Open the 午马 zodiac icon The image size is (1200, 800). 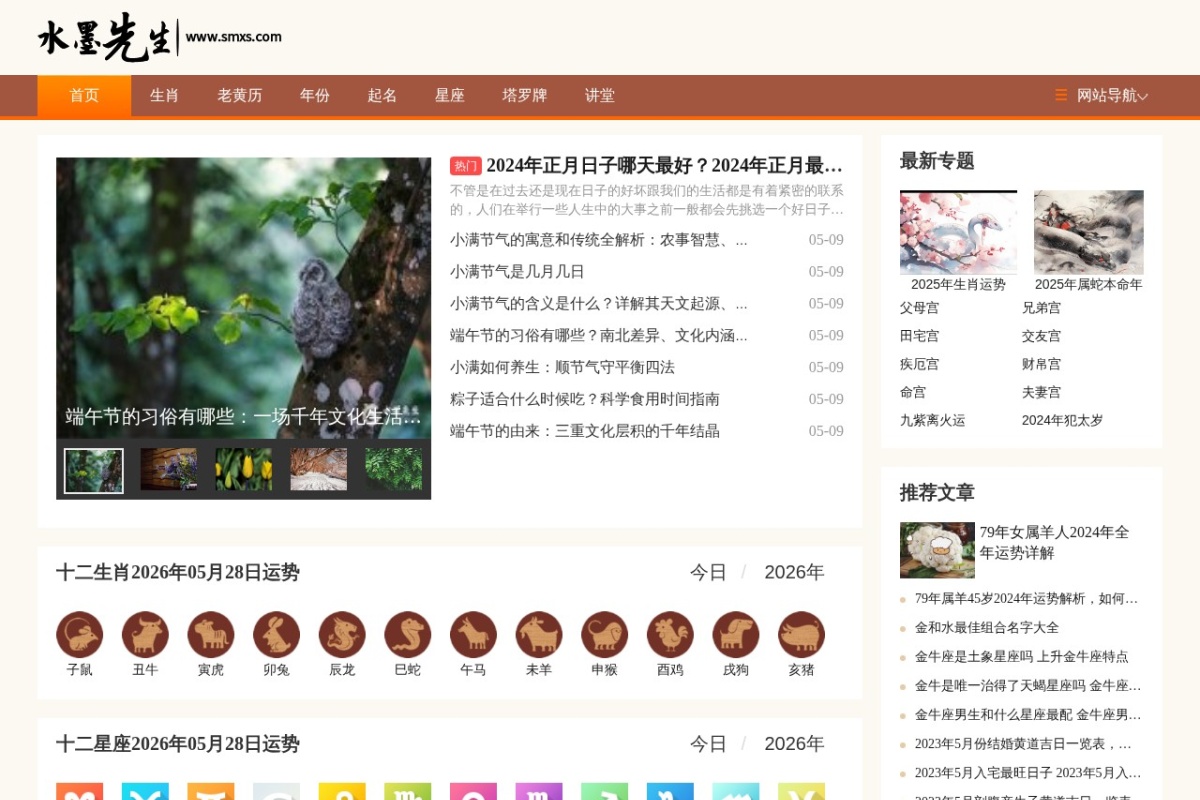click(x=474, y=635)
